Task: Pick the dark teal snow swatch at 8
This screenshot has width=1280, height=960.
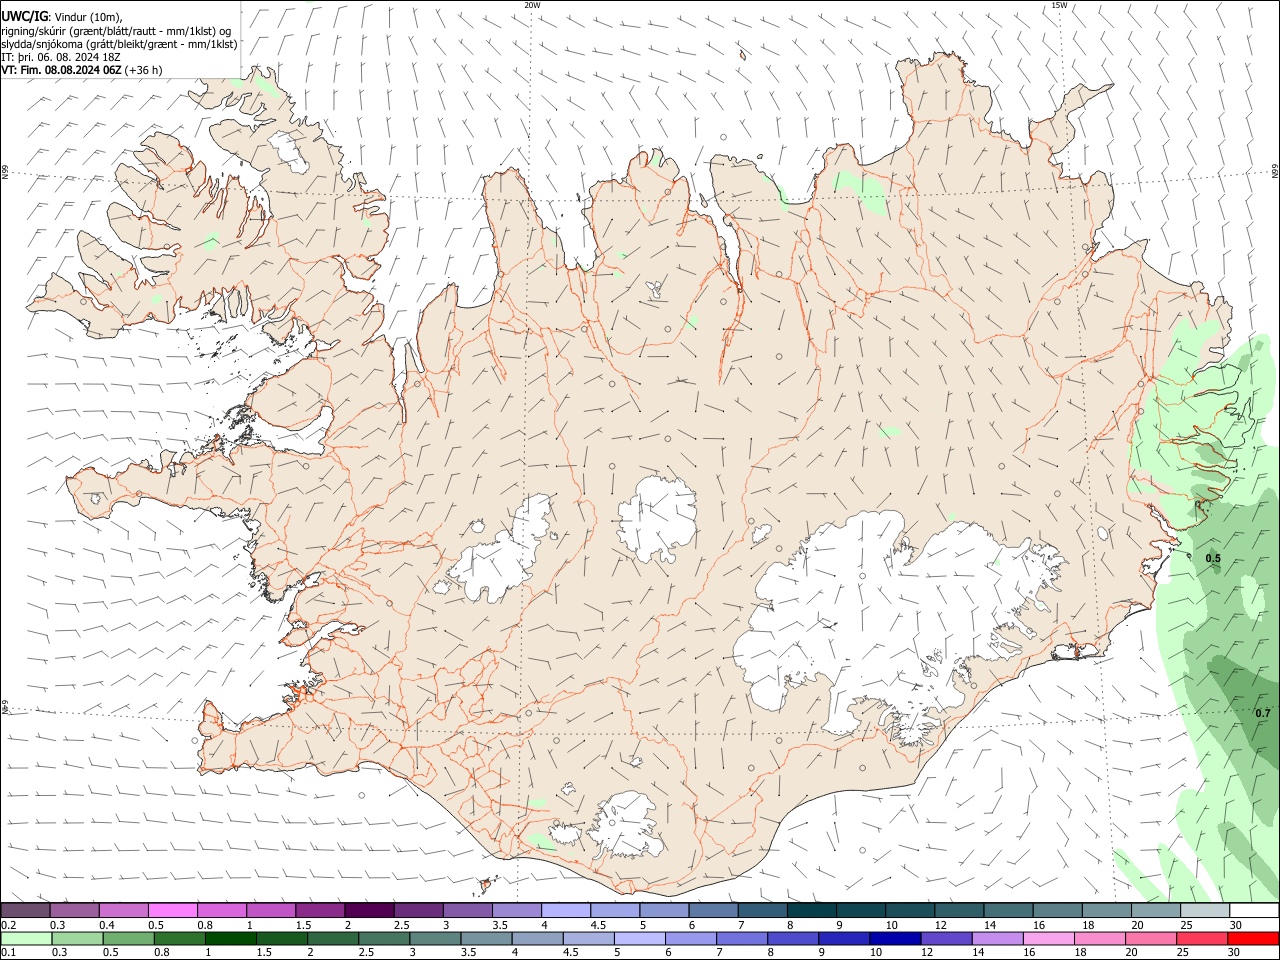Action: click(811, 910)
